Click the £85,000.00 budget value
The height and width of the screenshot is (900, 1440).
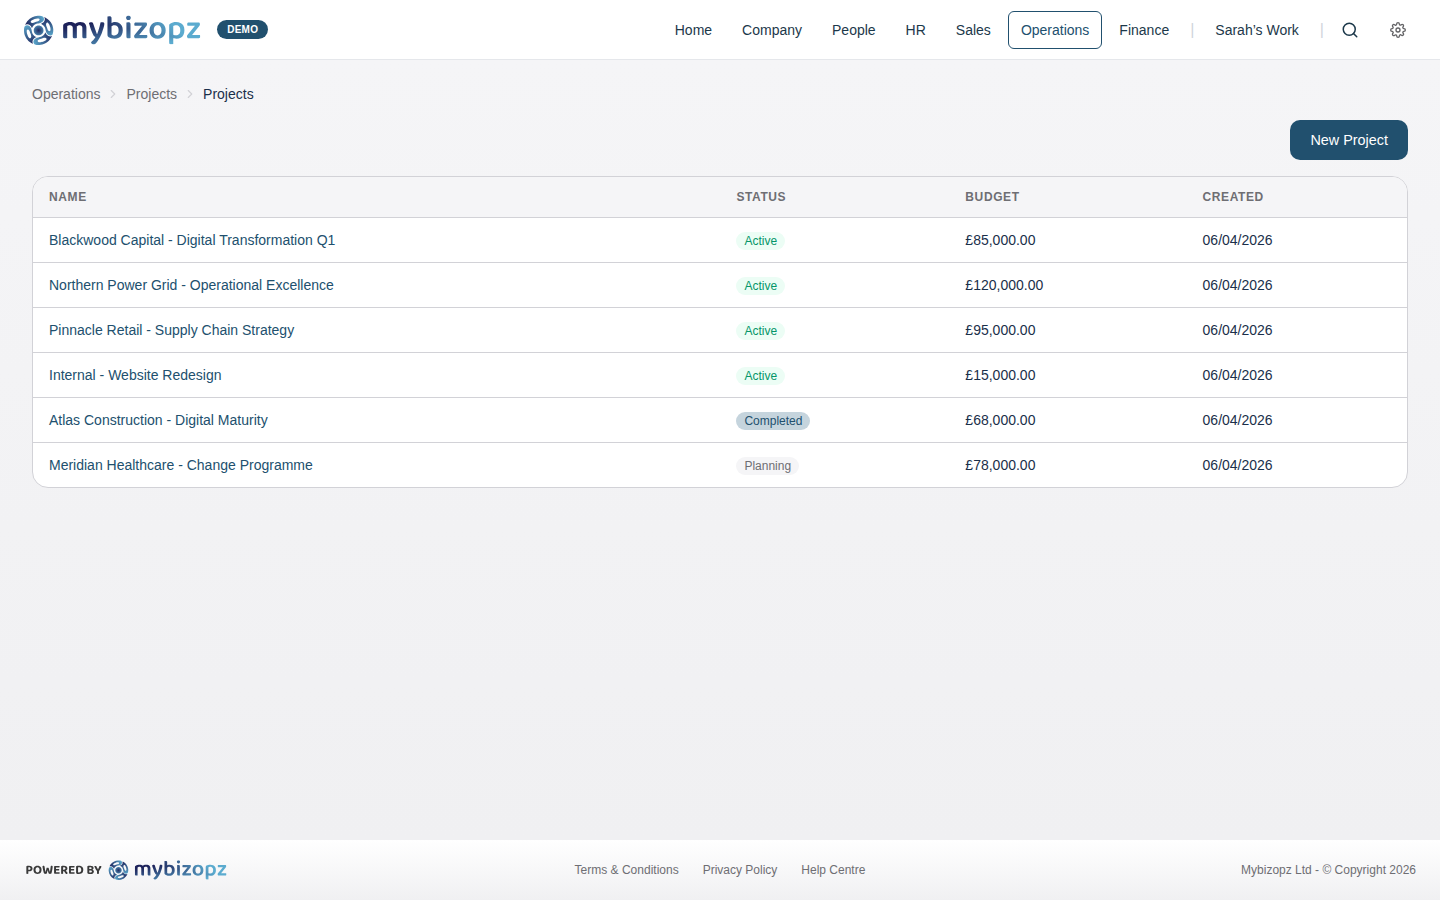coord(1000,240)
